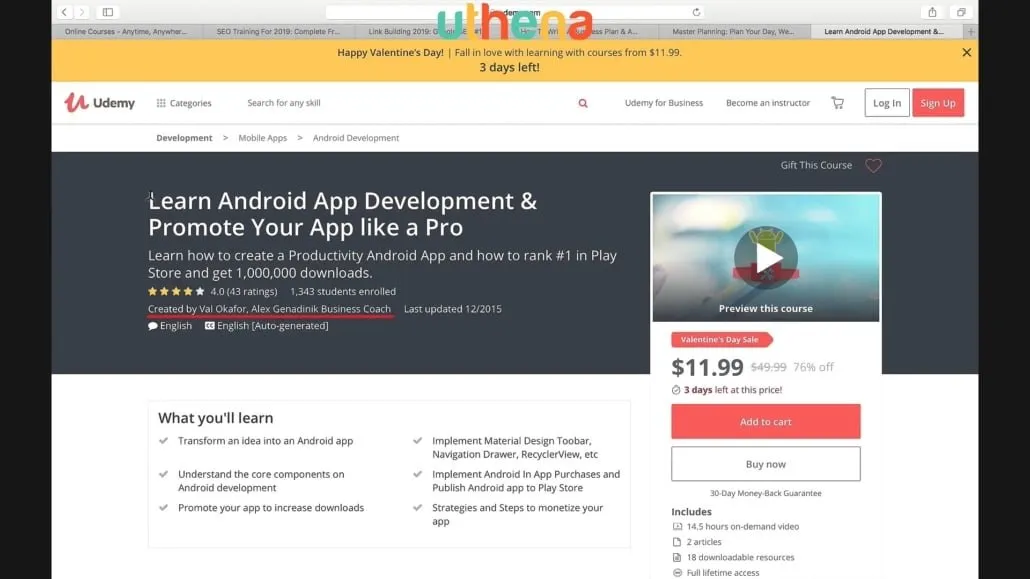The height and width of the screenshot is (579, 1030).
Task: Open instructor Val Okafor's profile
Action: [x=223, y=309]
